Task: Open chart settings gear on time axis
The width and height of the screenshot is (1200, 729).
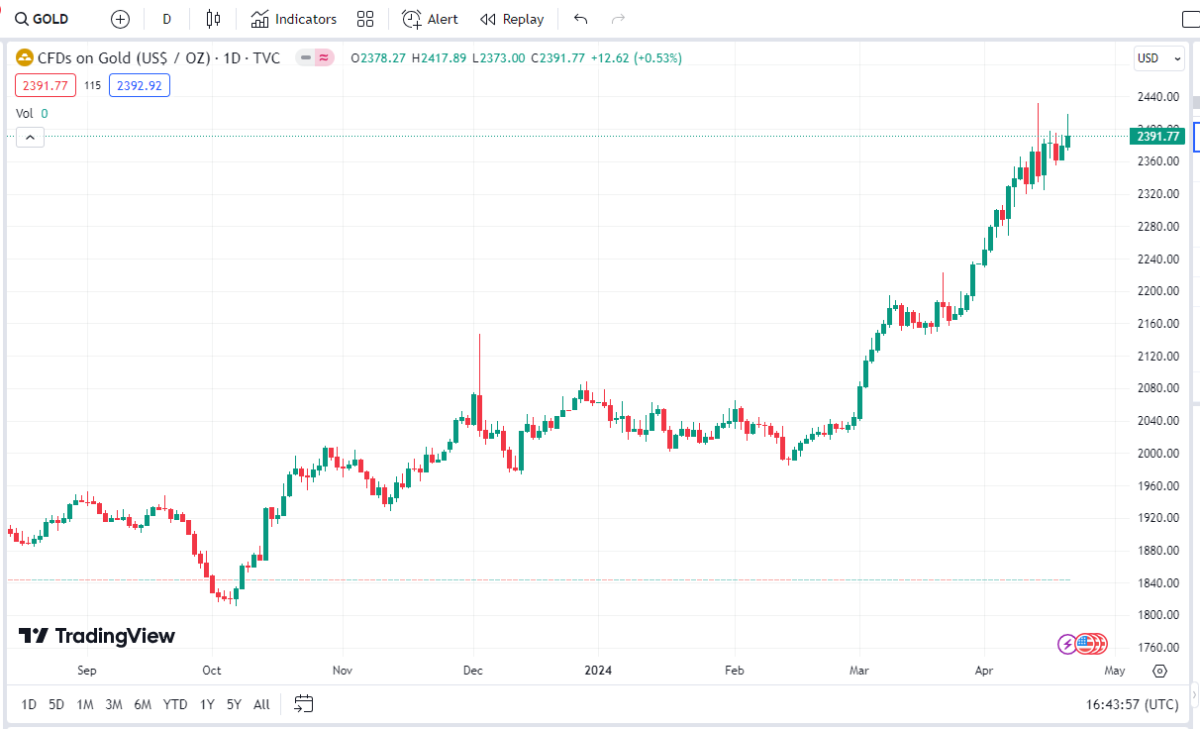Action: (1159, 671)
